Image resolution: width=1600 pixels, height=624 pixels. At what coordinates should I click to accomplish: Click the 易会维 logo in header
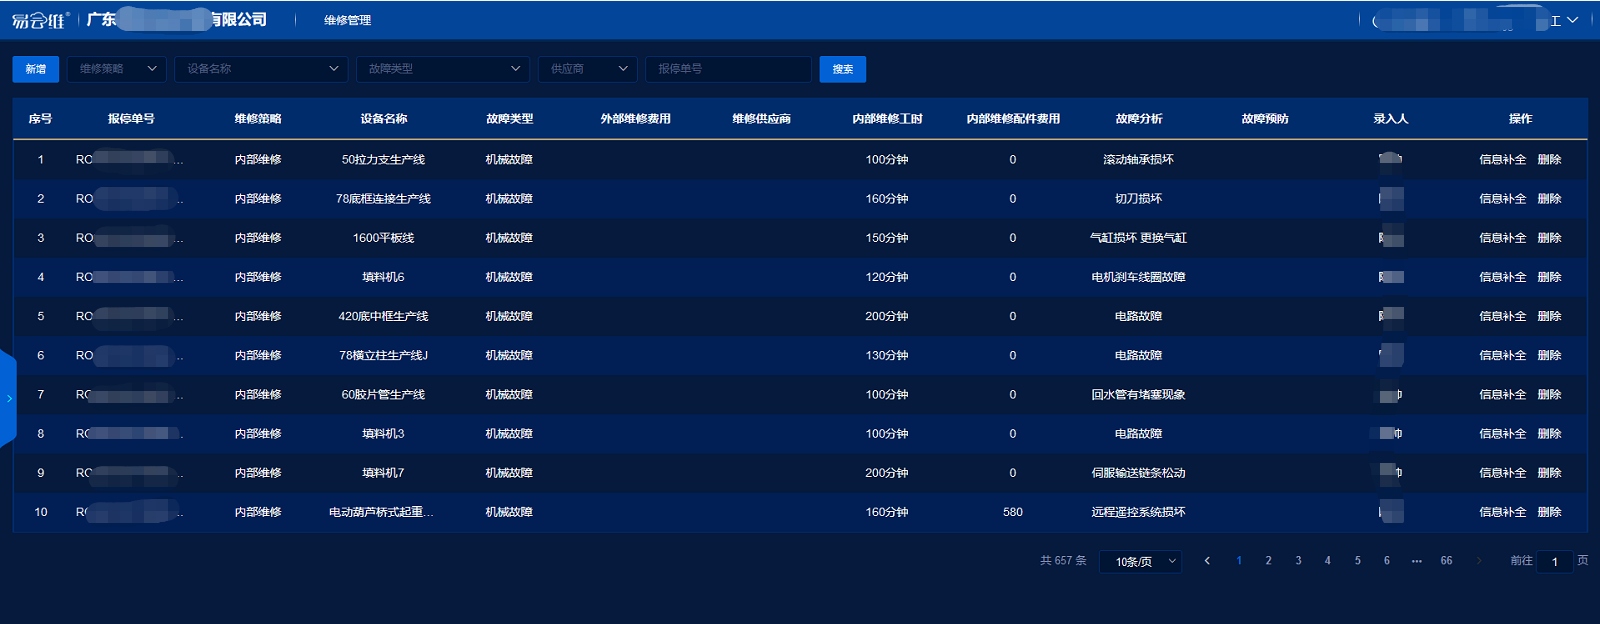click(40, 20)
